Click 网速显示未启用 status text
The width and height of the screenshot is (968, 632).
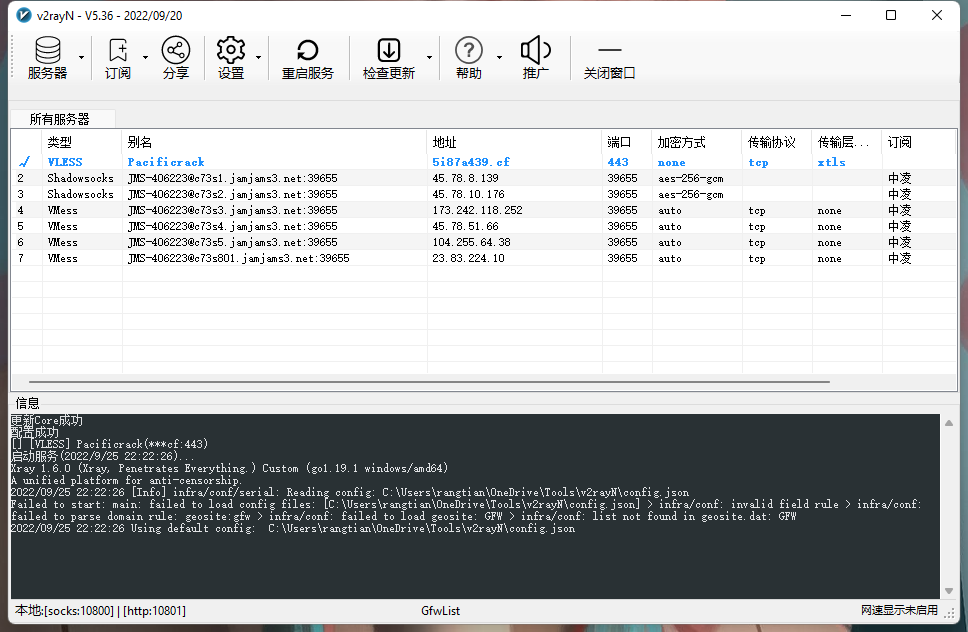[899, 610]
